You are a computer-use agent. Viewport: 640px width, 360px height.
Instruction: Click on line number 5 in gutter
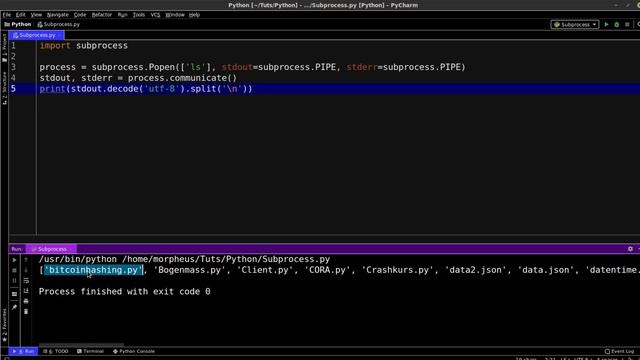pyautogui.click(x=13, y=89)
